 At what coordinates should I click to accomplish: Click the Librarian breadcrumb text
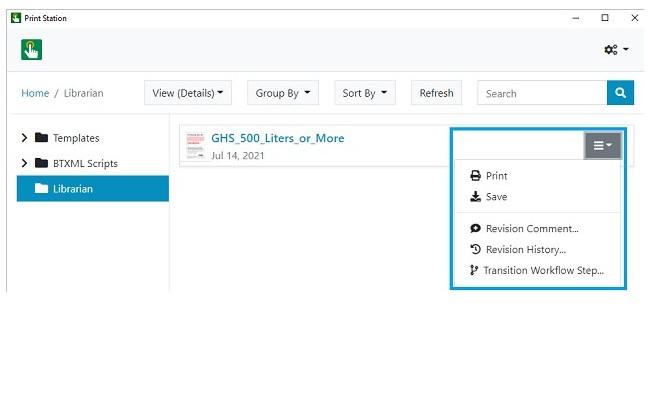coord(83,93)
